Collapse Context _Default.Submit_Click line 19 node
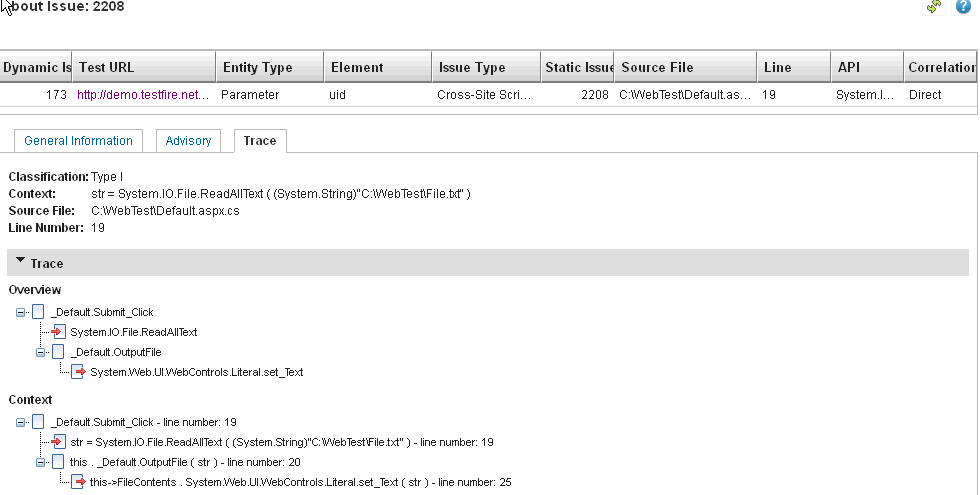The image size is (980, 495). pos(21,422)
